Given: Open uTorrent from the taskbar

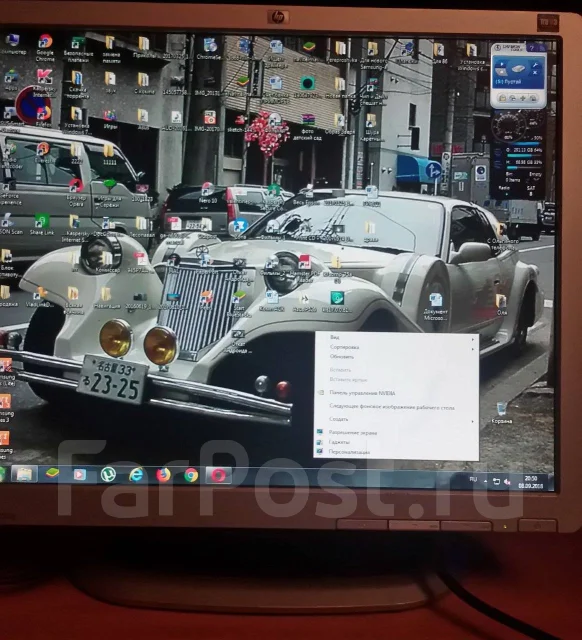Looking at the screenshot, I should [108, 475].
